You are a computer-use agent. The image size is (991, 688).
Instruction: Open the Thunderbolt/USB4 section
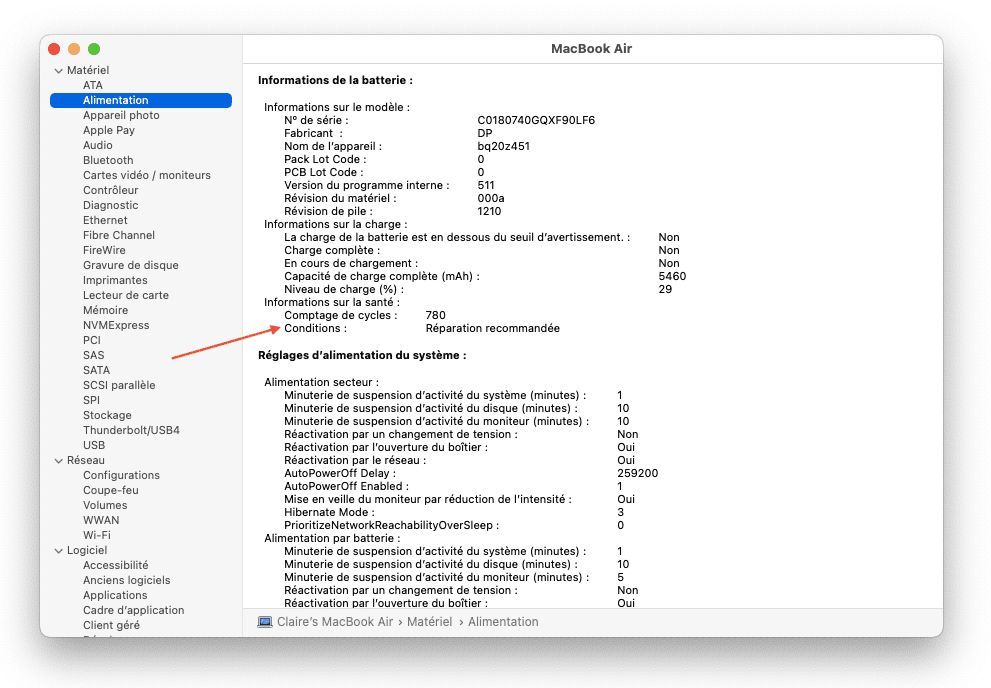pos(131,430)
